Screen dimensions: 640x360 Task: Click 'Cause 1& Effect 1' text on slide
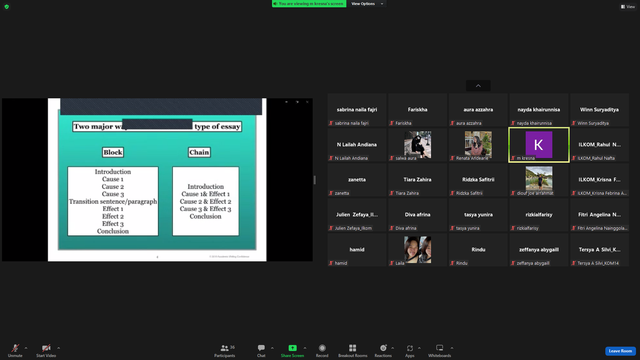point(205,194)
